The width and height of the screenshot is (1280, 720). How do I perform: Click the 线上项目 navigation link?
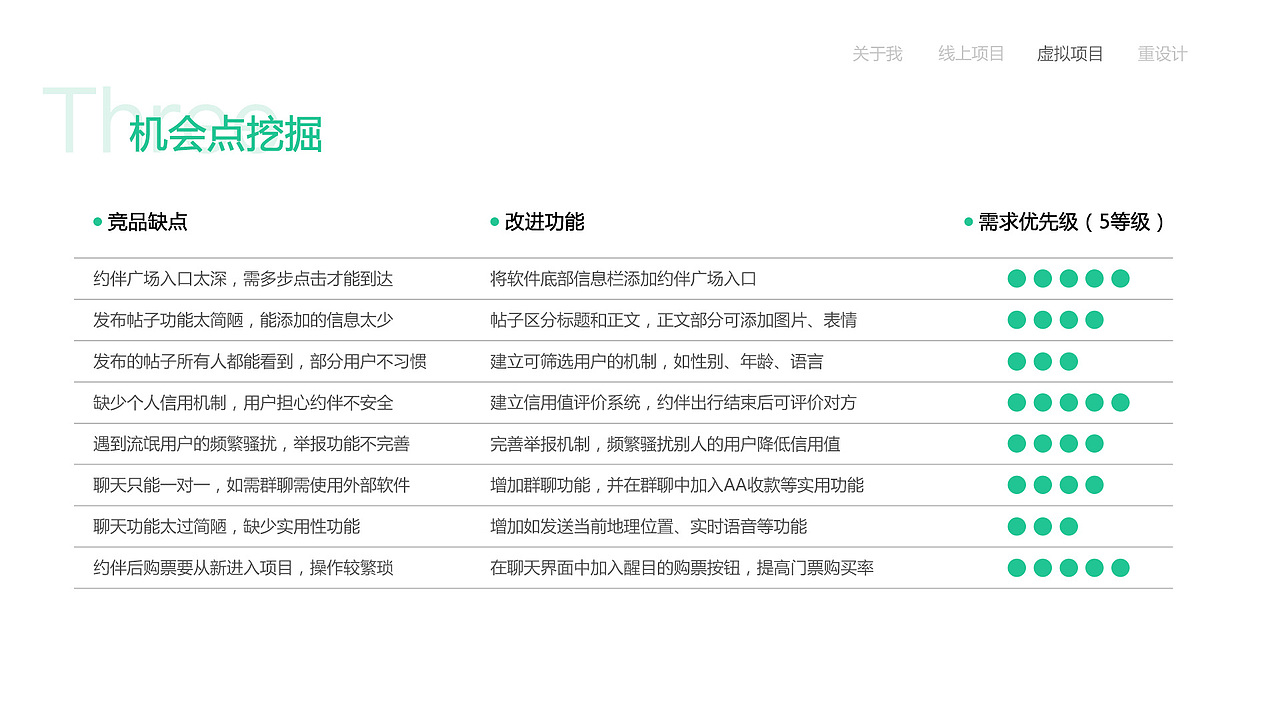click(x=970, y=54)
